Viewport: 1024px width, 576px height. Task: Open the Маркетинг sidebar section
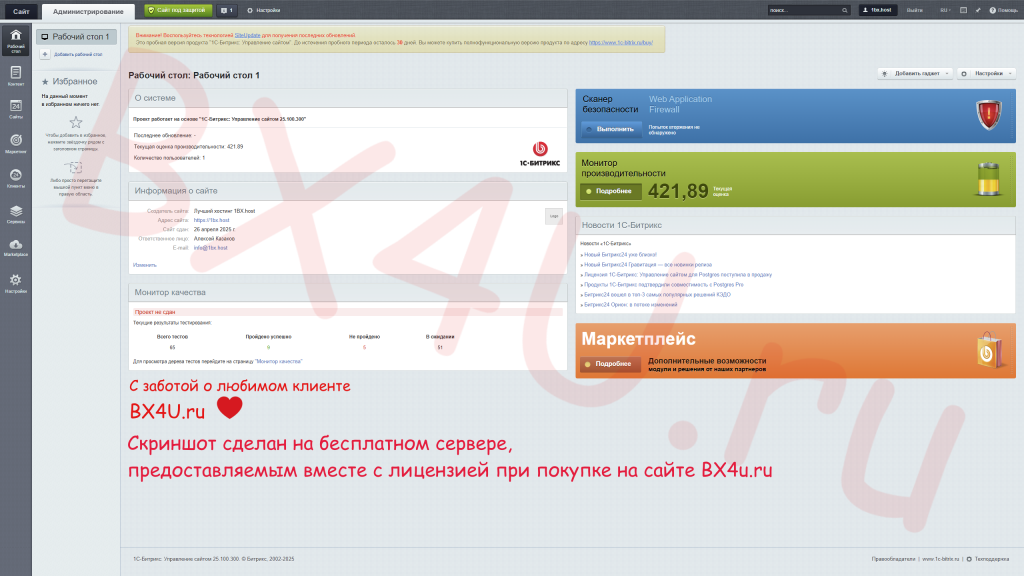(16, 144)
